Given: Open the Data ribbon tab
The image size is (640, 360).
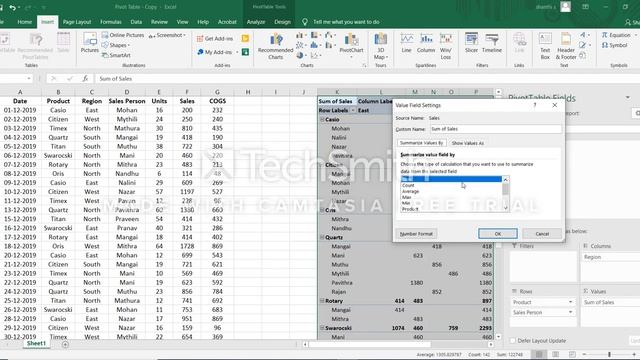Looking at the screenshot, I should [136, 22].
